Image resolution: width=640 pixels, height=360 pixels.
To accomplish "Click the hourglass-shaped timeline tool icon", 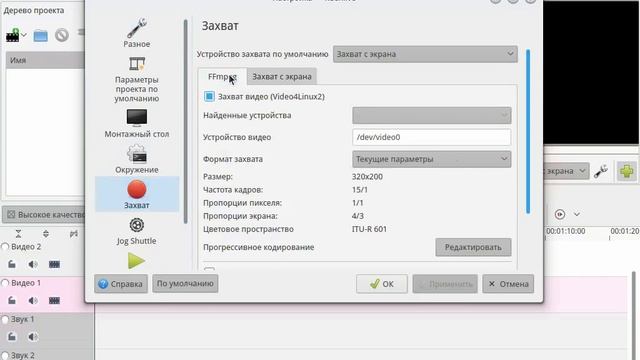I will point(18,234).
